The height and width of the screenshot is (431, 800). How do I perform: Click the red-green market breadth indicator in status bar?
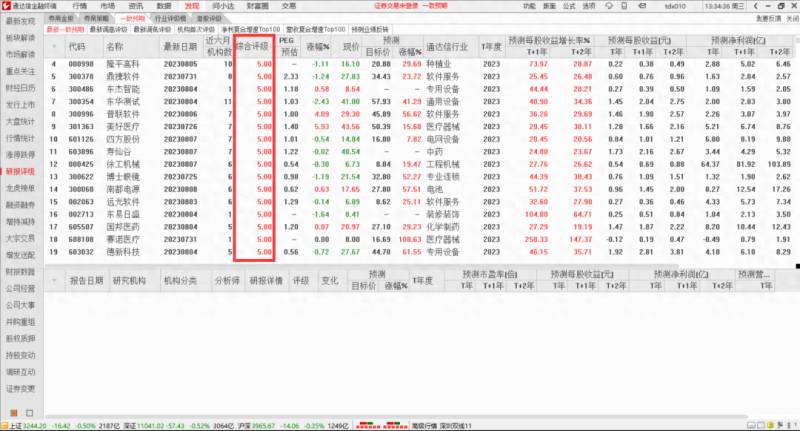(x=382, y=425)
